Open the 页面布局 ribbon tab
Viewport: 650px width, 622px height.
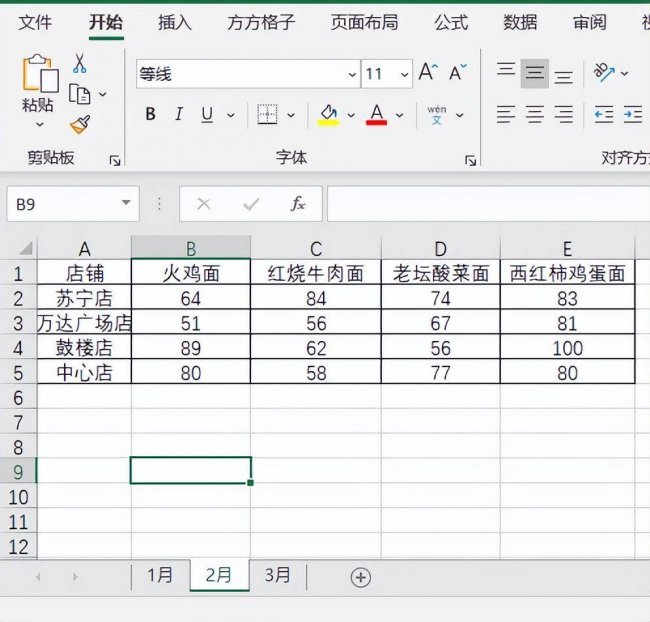click(364, 22)
